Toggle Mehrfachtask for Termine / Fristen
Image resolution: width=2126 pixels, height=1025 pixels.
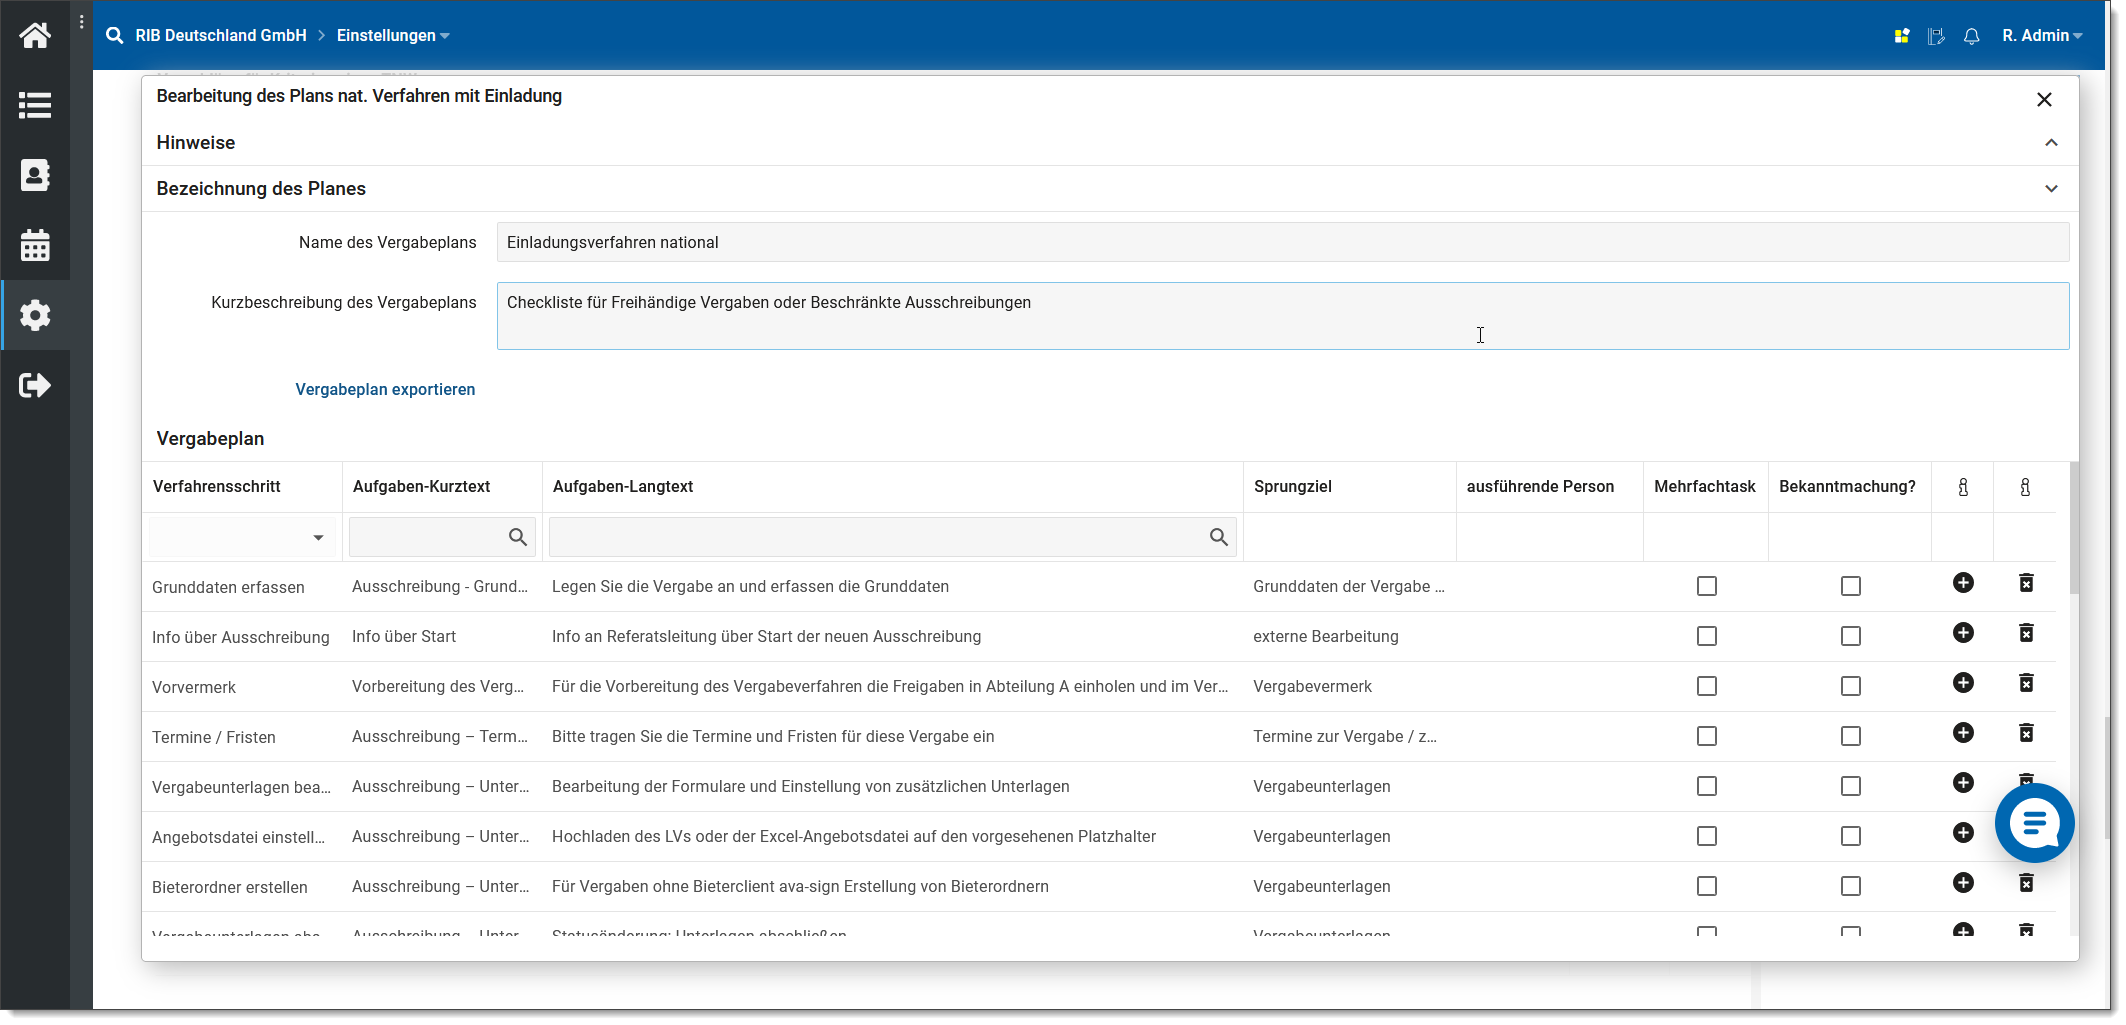click(1706, 736)
